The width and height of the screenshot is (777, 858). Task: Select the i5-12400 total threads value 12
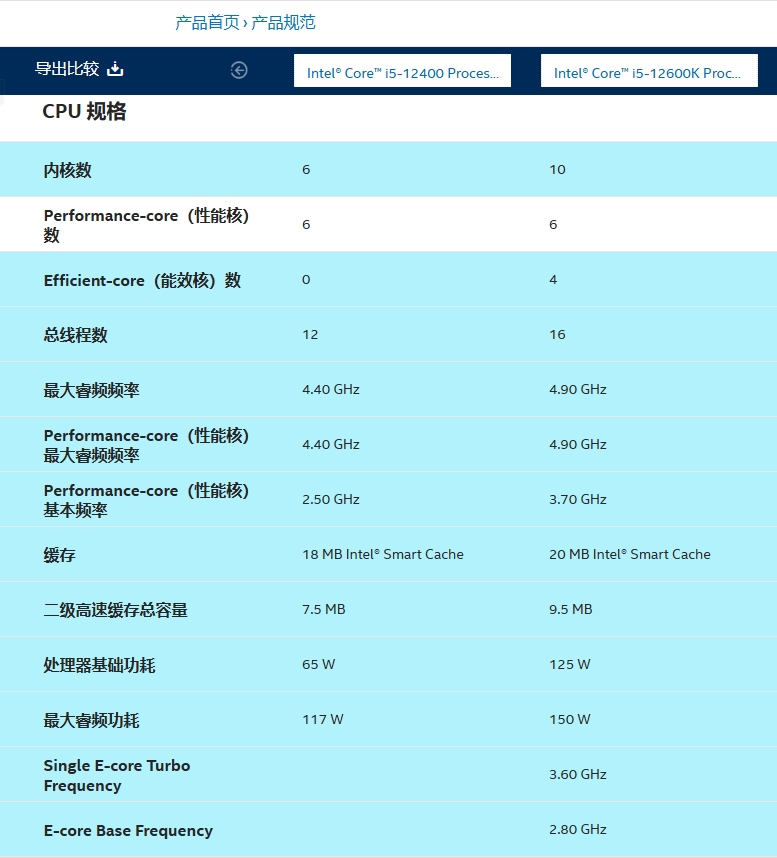(310, 334)
